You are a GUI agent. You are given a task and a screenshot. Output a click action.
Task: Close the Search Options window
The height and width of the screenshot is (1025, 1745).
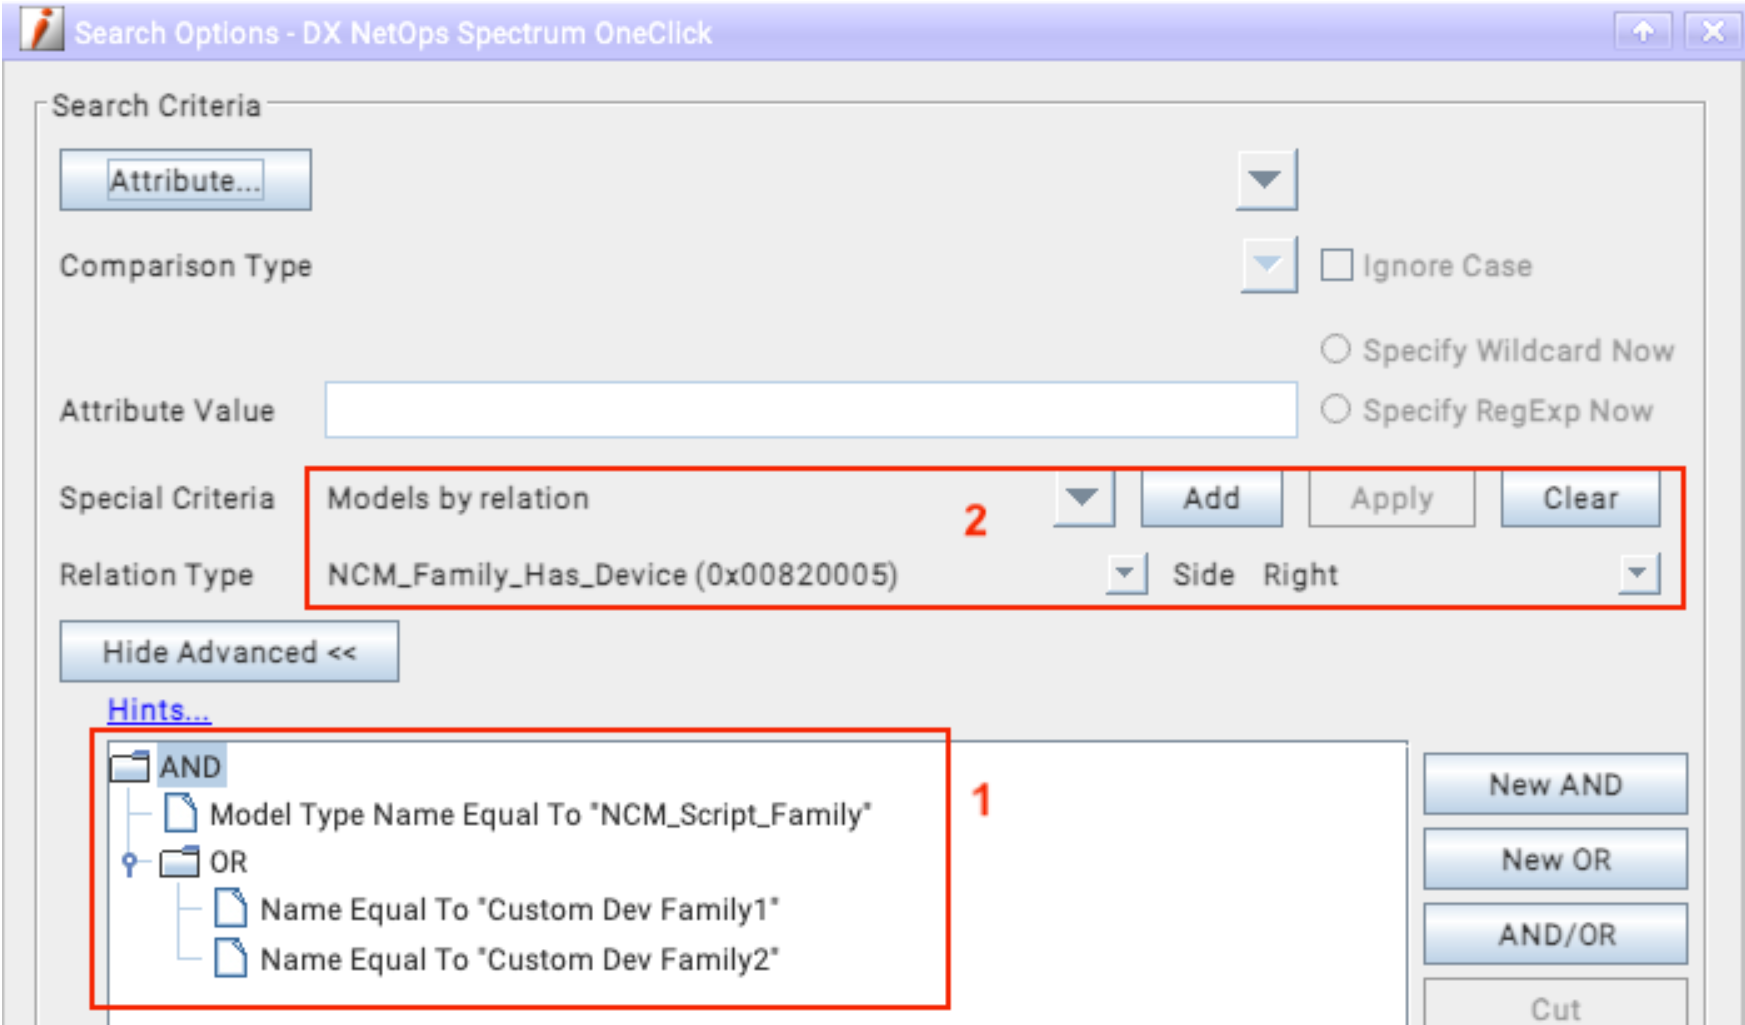1712,32
